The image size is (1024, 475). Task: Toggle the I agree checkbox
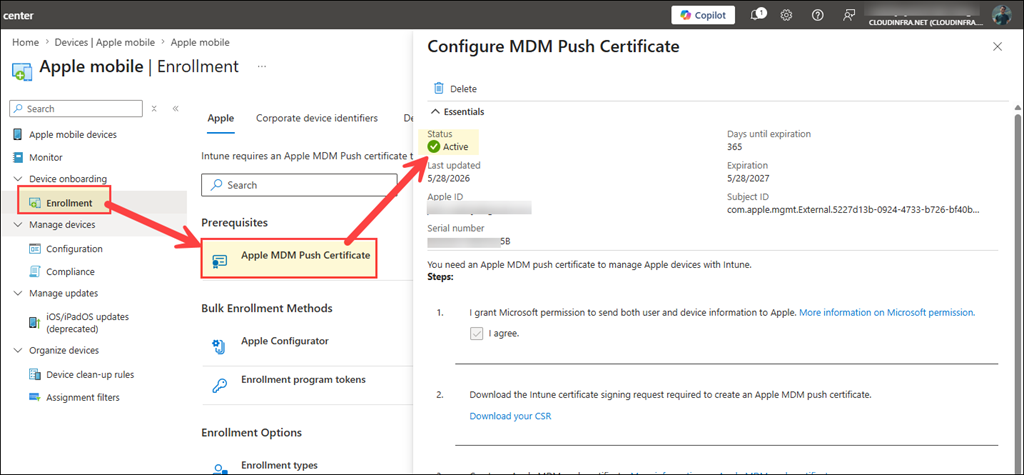pos(475,333)
